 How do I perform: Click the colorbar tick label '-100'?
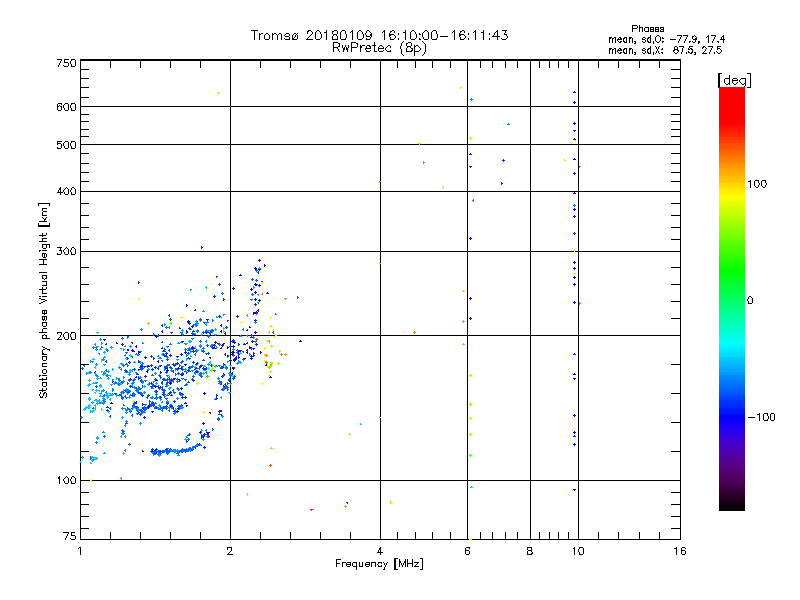click(x=761, y=417)
